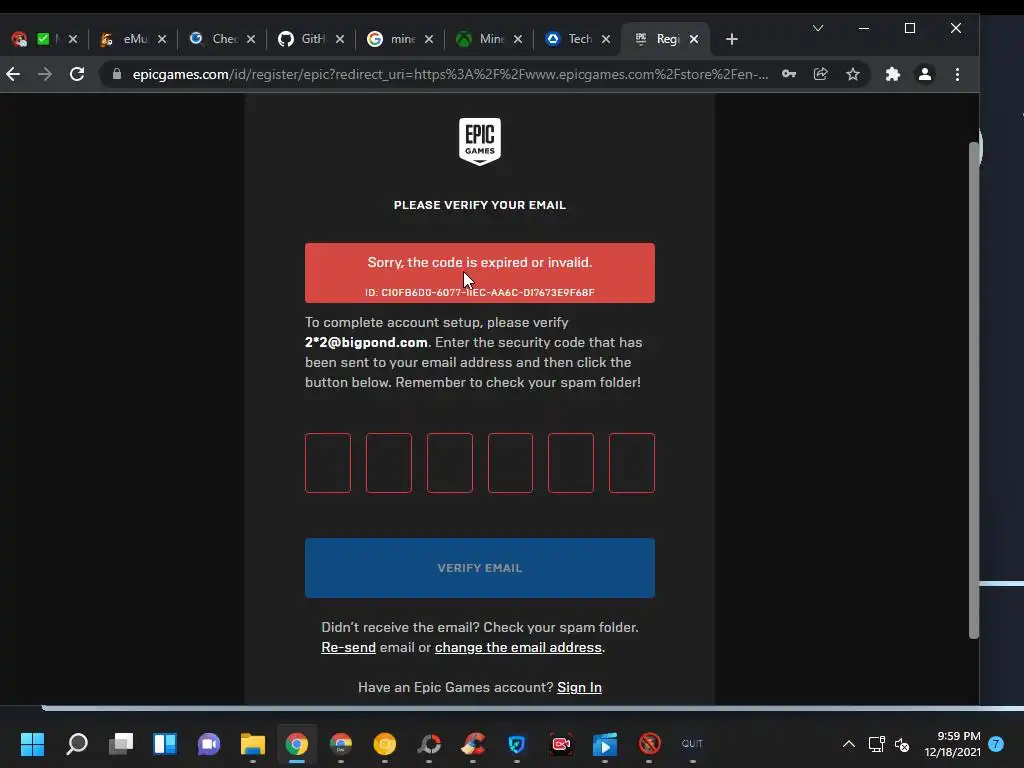Image resolution: width=1024 pixels, height=768 pixels.
Task: Click the Verify Email button
Action: (479, 568)
